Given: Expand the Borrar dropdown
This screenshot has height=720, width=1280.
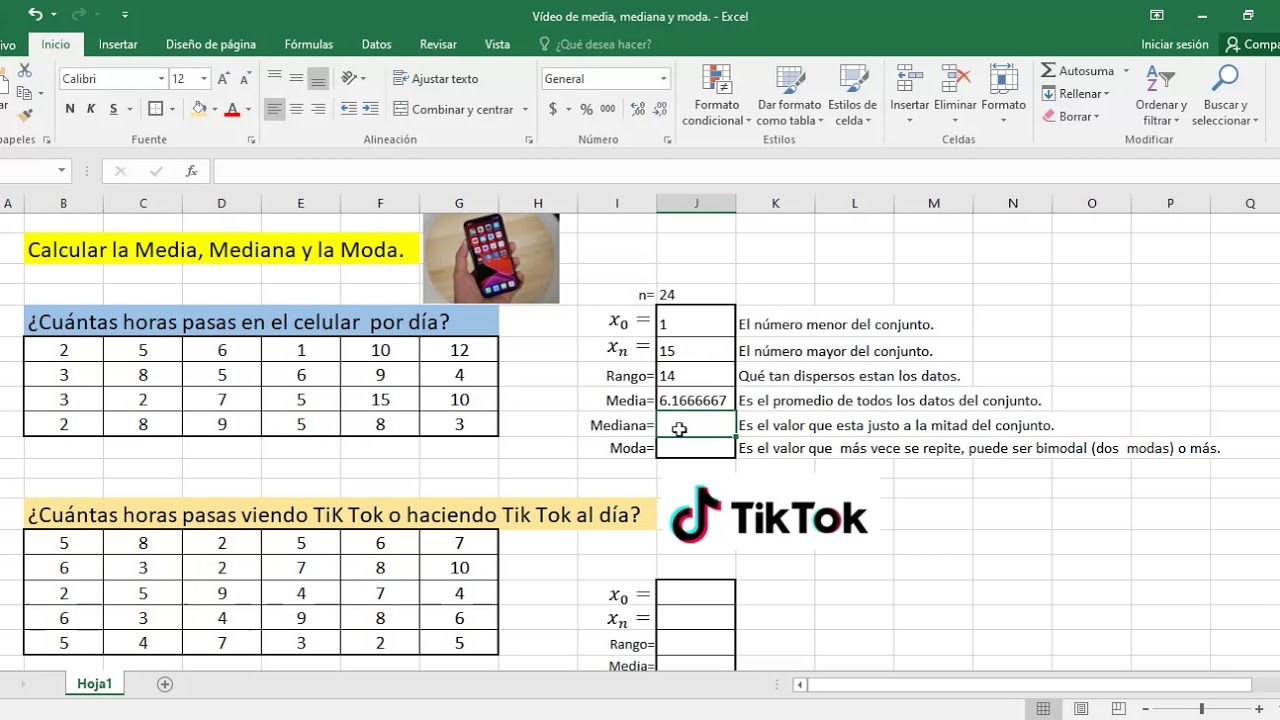Looking at the screenshot, I should 1097,117.
